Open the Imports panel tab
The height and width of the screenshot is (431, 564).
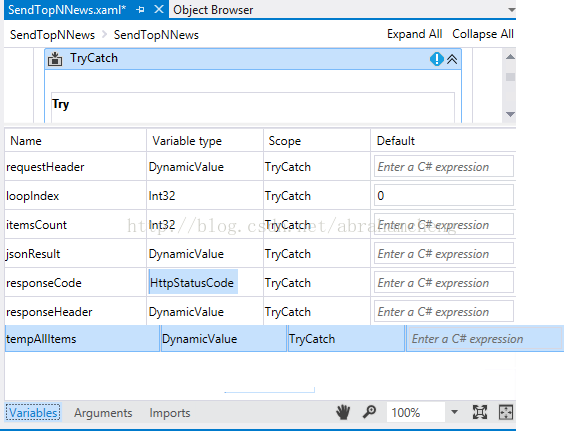(x=170, y=413)
